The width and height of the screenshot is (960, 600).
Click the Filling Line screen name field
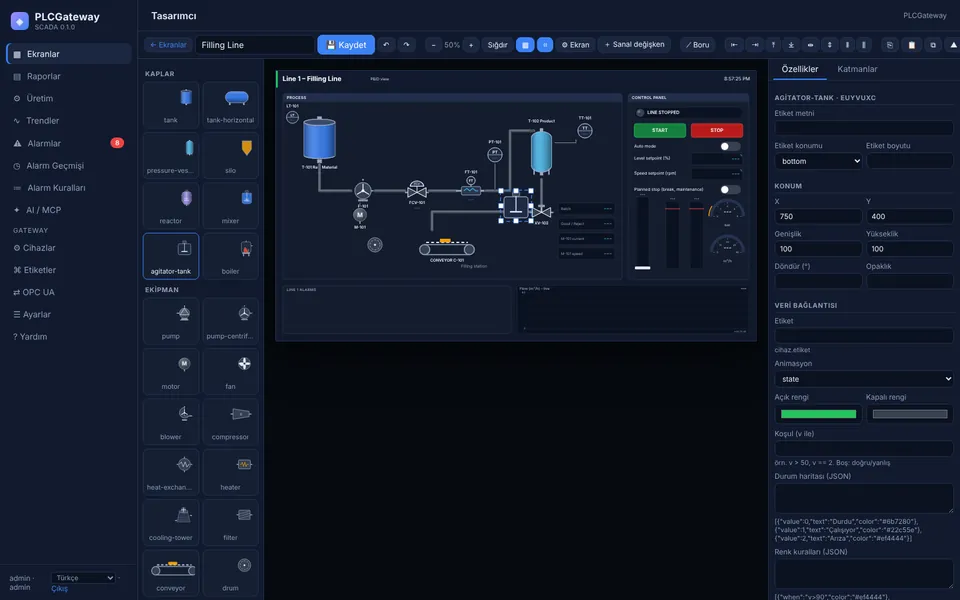255,45
